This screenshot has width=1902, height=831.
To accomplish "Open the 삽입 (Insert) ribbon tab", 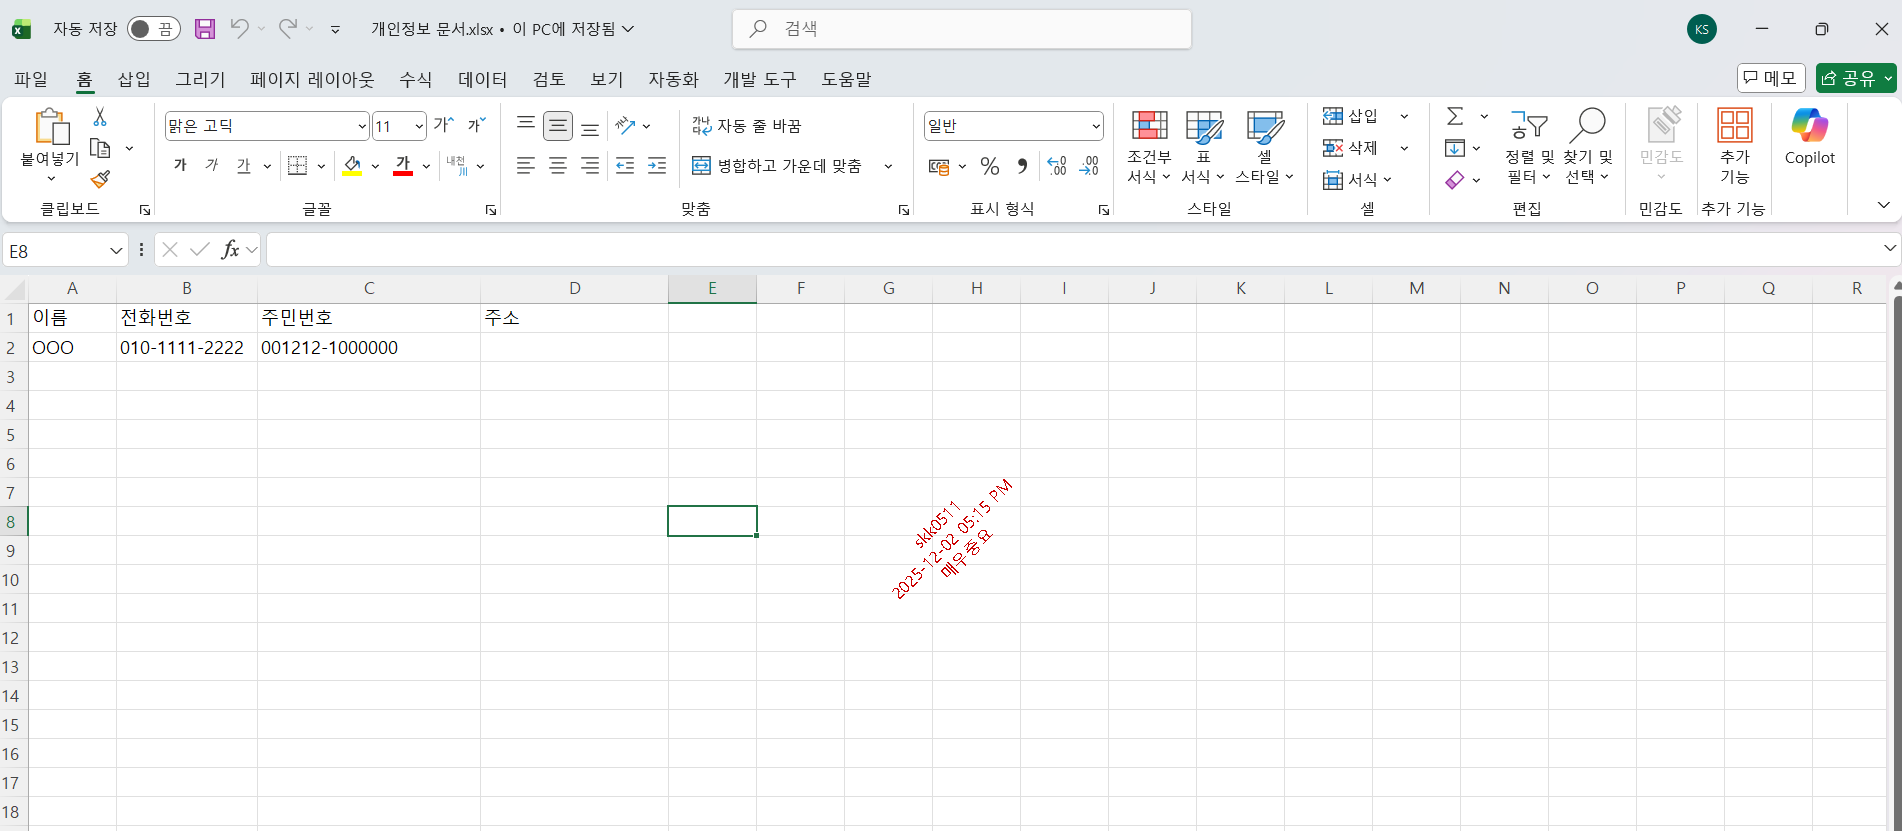I will [134, 79].
